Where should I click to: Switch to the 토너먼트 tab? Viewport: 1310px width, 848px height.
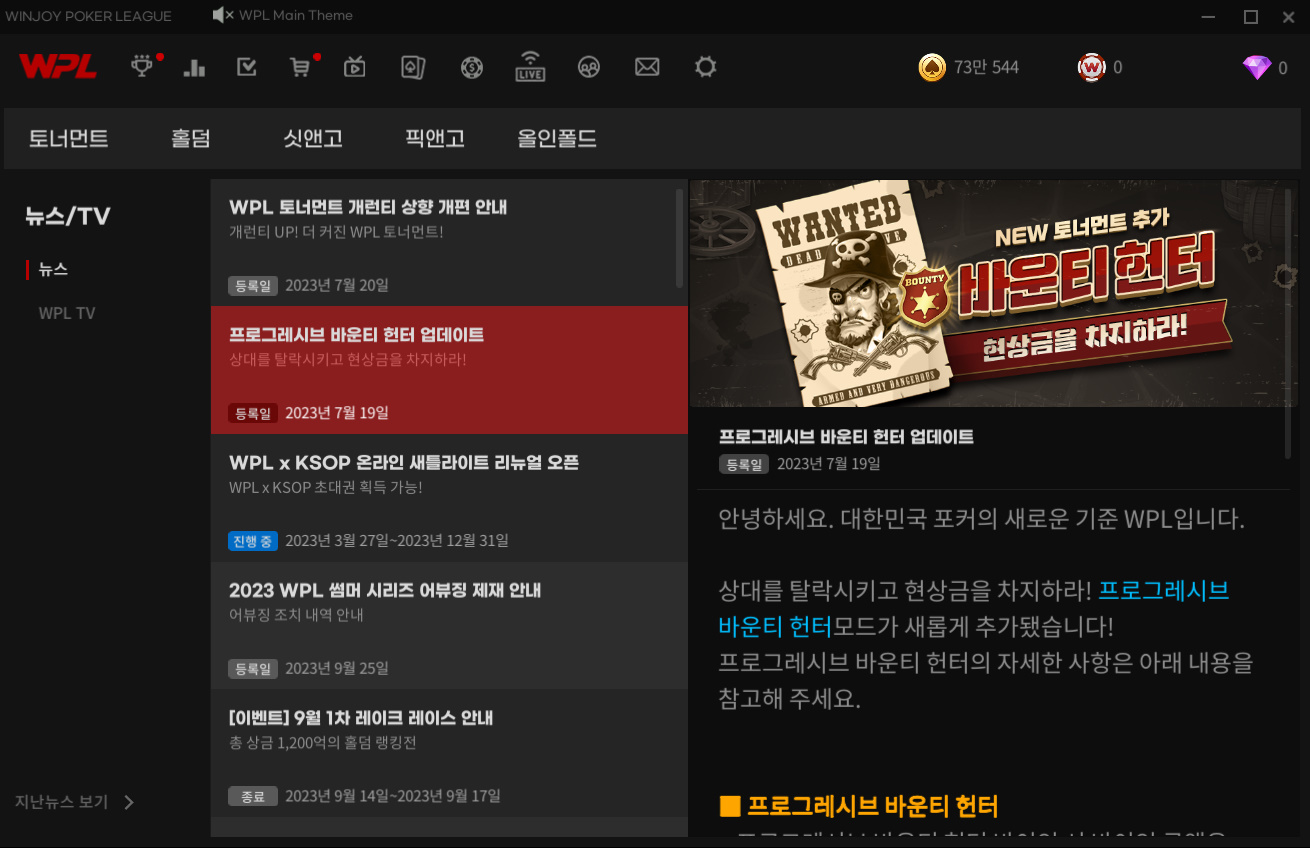point(68,139)
